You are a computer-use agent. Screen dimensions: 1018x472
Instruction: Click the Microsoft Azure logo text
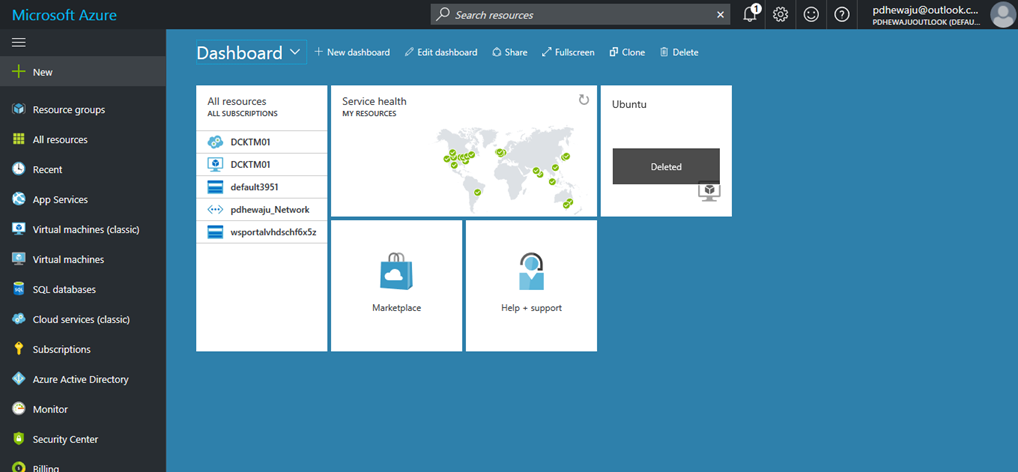(64, 14)
